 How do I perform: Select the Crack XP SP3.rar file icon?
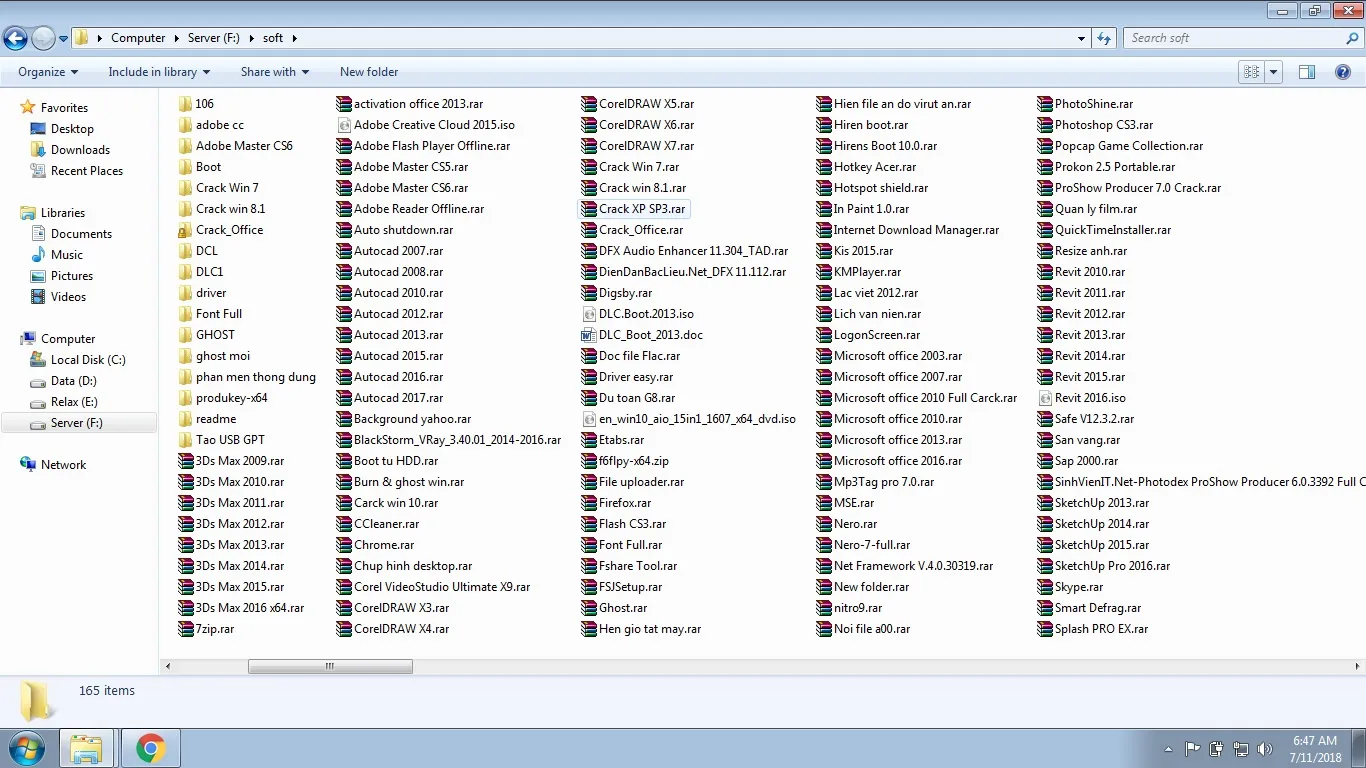pos(589,209)
